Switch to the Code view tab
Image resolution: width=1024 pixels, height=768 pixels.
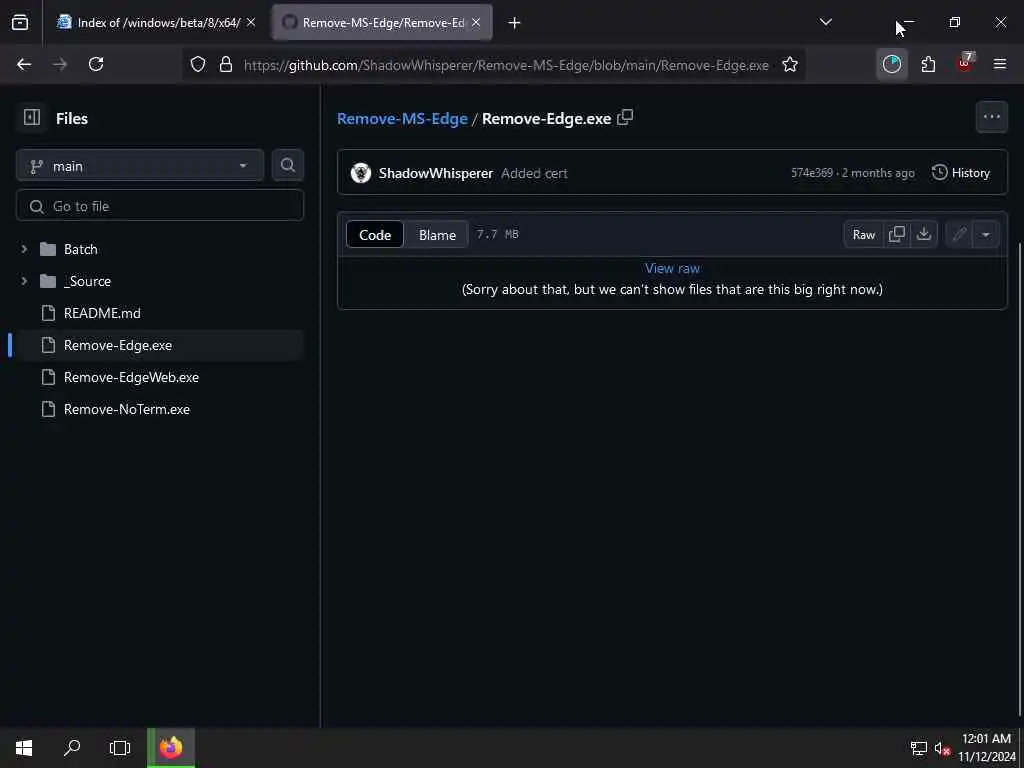(375, 235)
